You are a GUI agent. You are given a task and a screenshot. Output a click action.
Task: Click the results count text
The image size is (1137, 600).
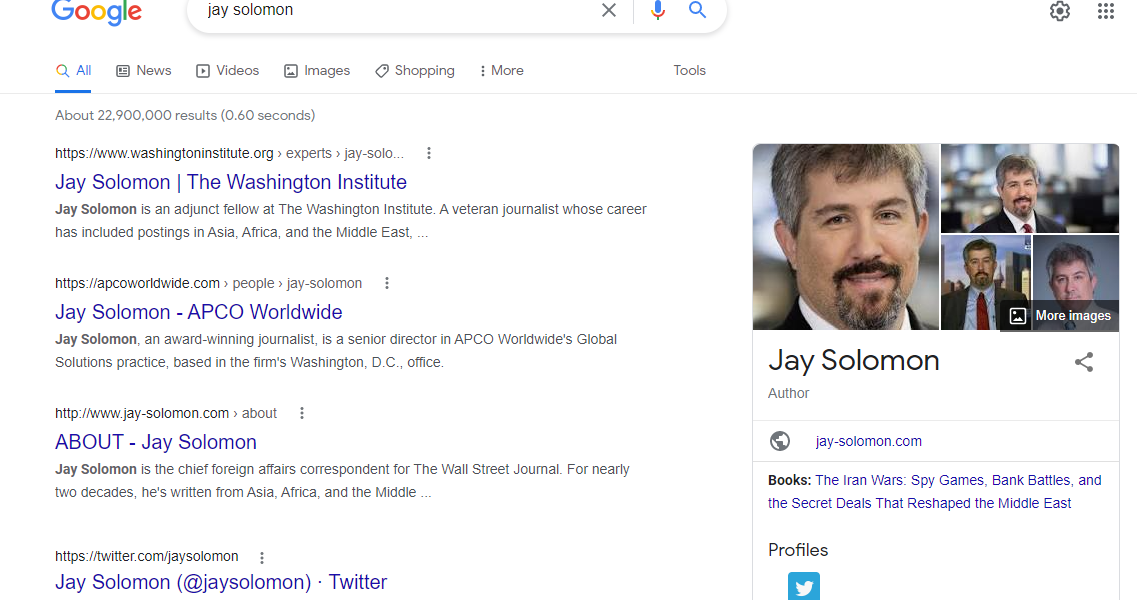pyautogui.click(x=185, y=115)
